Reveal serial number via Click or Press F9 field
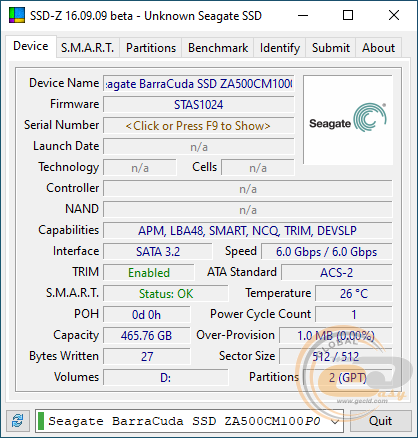The height and width of the screenshot is (438, 418). (x=199, y=126)
